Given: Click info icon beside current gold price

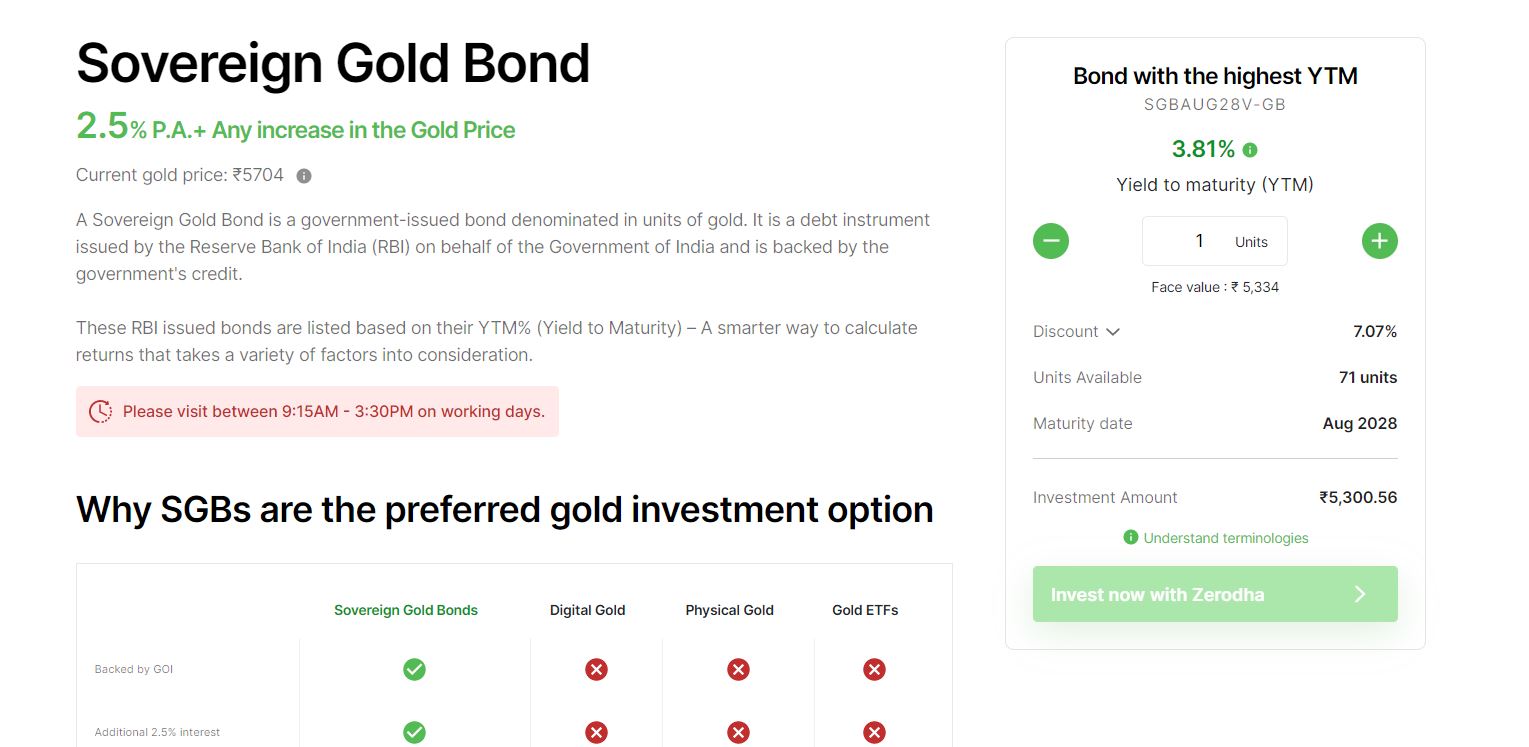Looking at the screenshot, I should pos(304,176).
